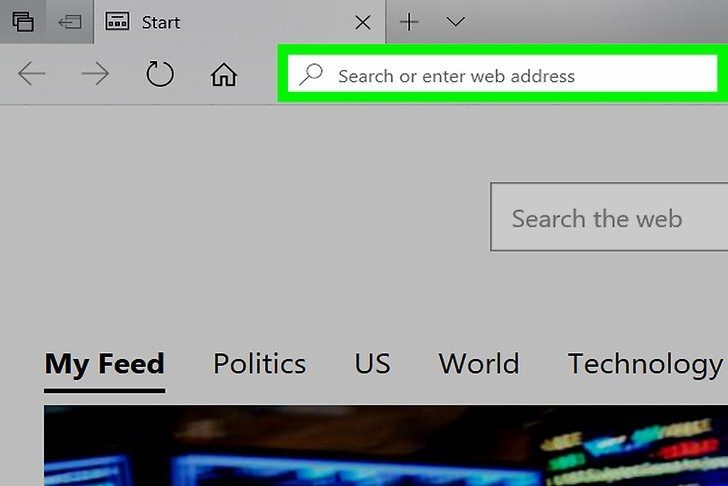This screenshot has height=486, width=728.
Task: Open the featured news story image
Action: point(386,446)
